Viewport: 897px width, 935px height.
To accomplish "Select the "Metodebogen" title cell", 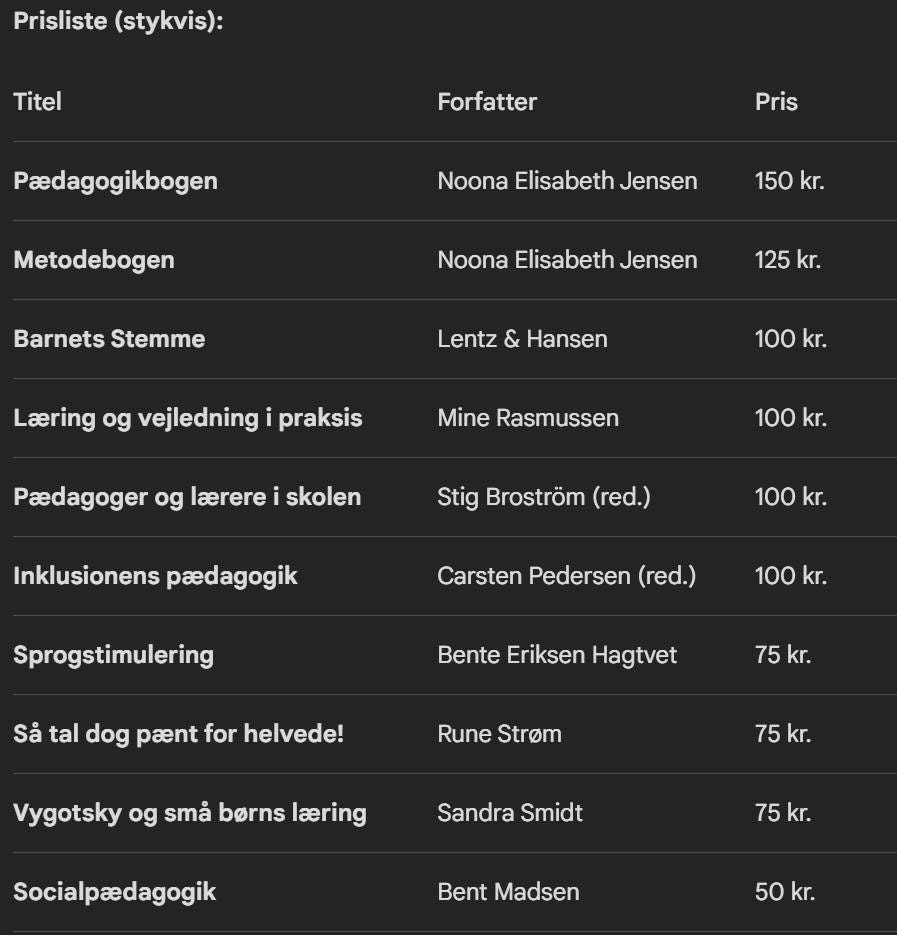I will 94,260.
